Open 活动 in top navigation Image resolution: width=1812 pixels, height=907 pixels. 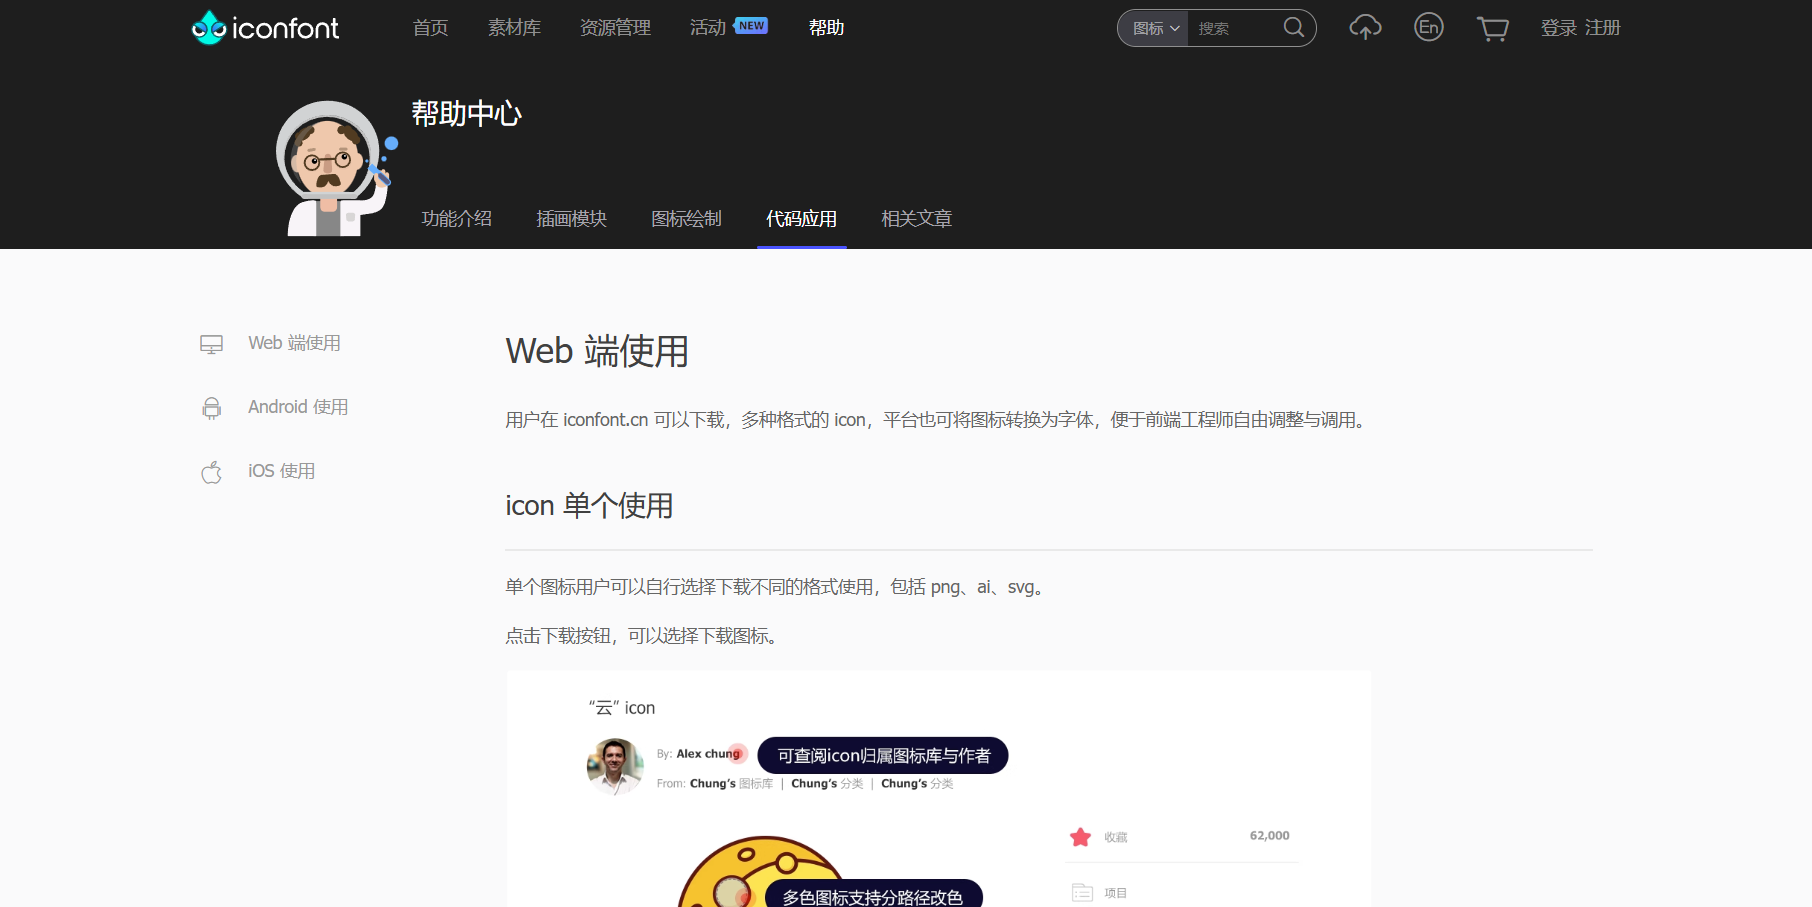[707, 28]
